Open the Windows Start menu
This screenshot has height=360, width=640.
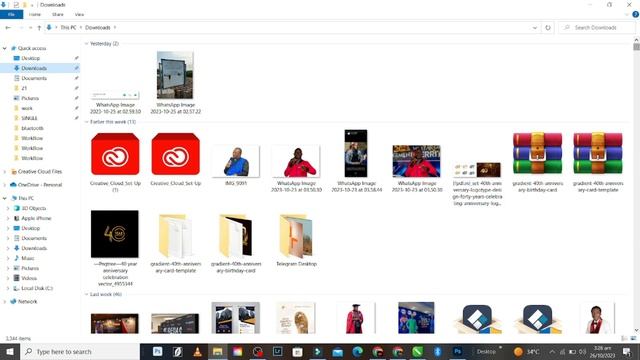point(10,351)
